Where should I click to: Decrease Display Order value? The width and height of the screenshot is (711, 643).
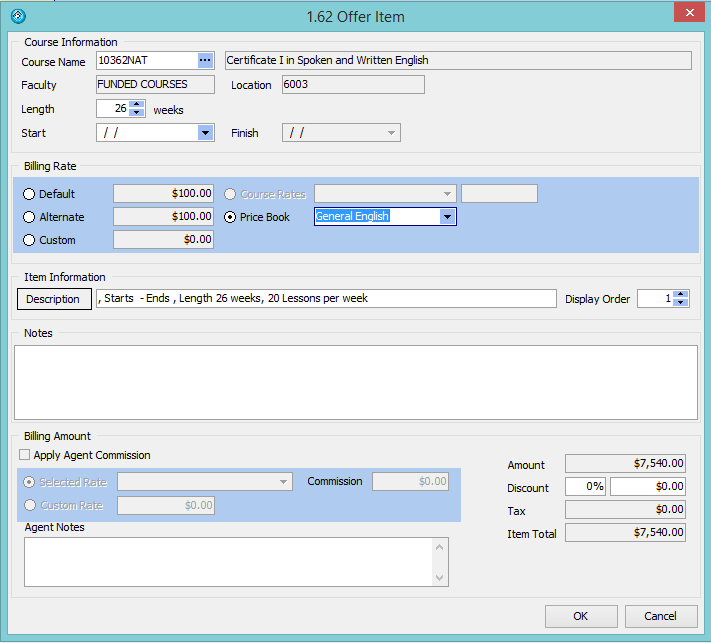tap(680, 303)
